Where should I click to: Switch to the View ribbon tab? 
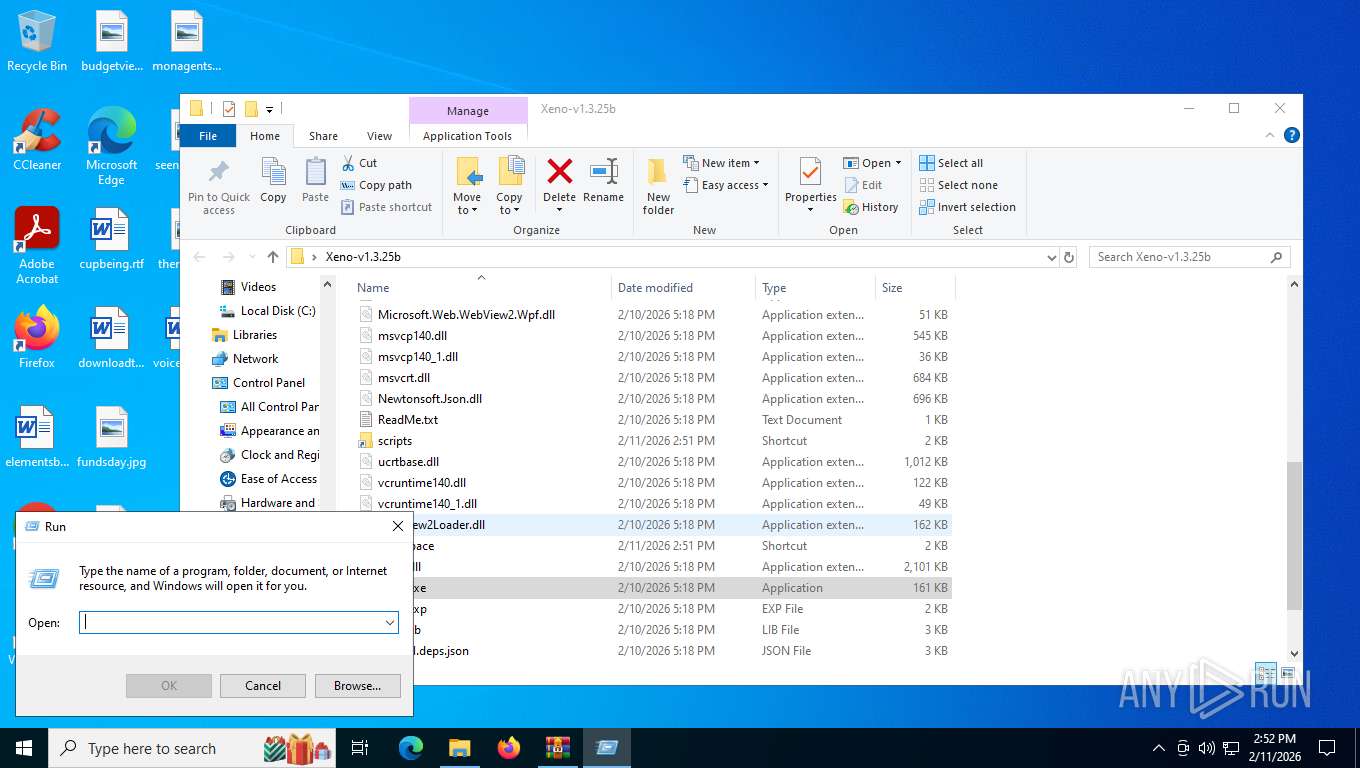coord(379,136)
